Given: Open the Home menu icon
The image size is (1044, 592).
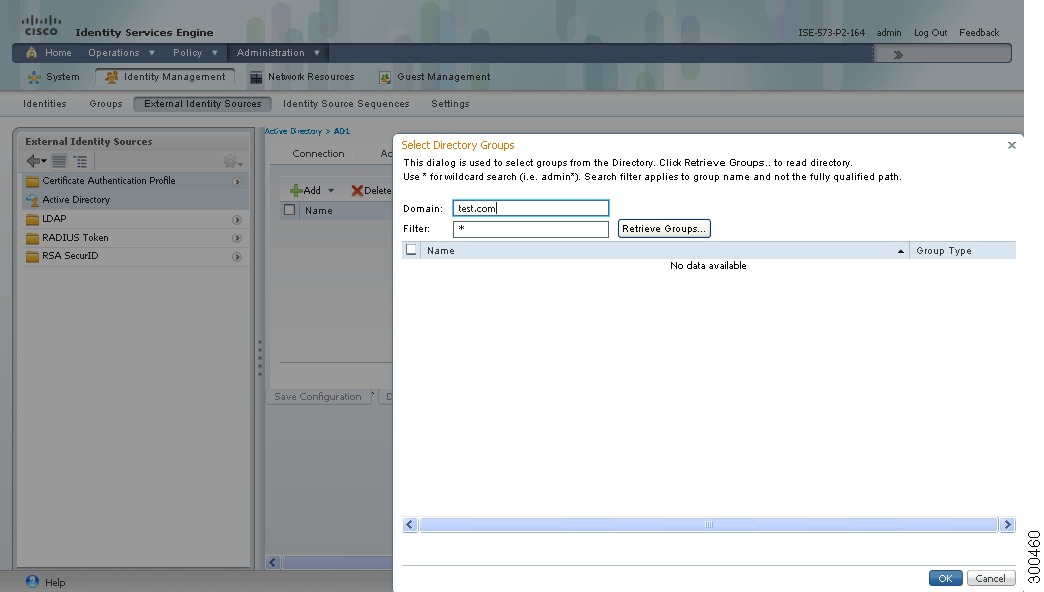Looking at the screenshot, I should pyautogui.click(x=31, y=53).
